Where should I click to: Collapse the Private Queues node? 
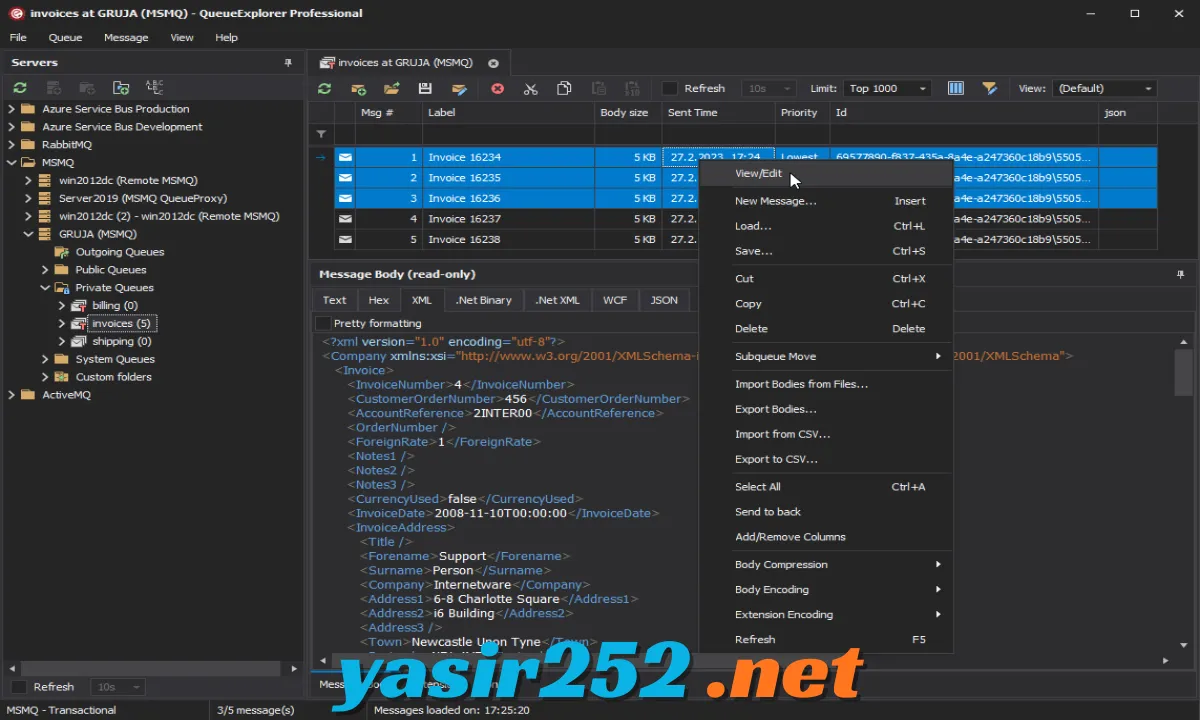point(45,288)
